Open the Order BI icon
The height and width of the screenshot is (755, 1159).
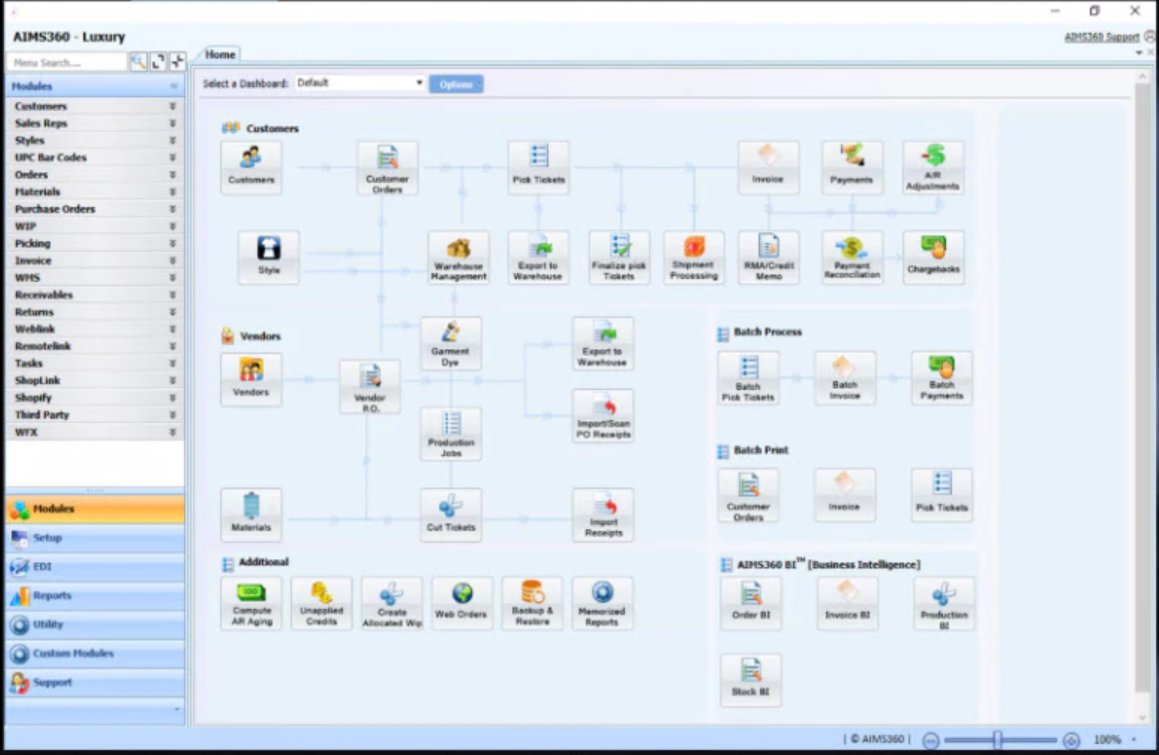(x=751, y=603)
